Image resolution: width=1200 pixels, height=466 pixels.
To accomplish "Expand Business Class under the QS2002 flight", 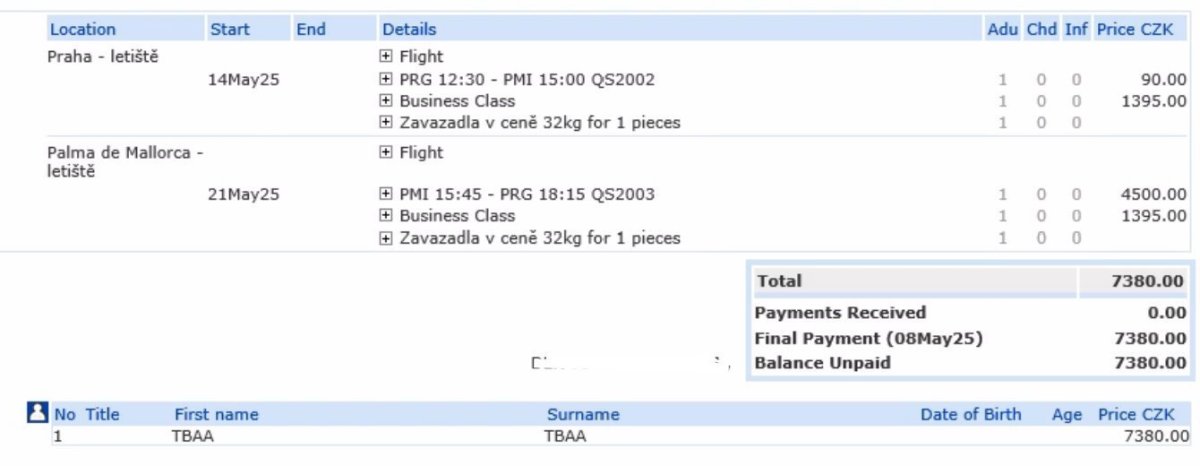I will tap(386, 101).
